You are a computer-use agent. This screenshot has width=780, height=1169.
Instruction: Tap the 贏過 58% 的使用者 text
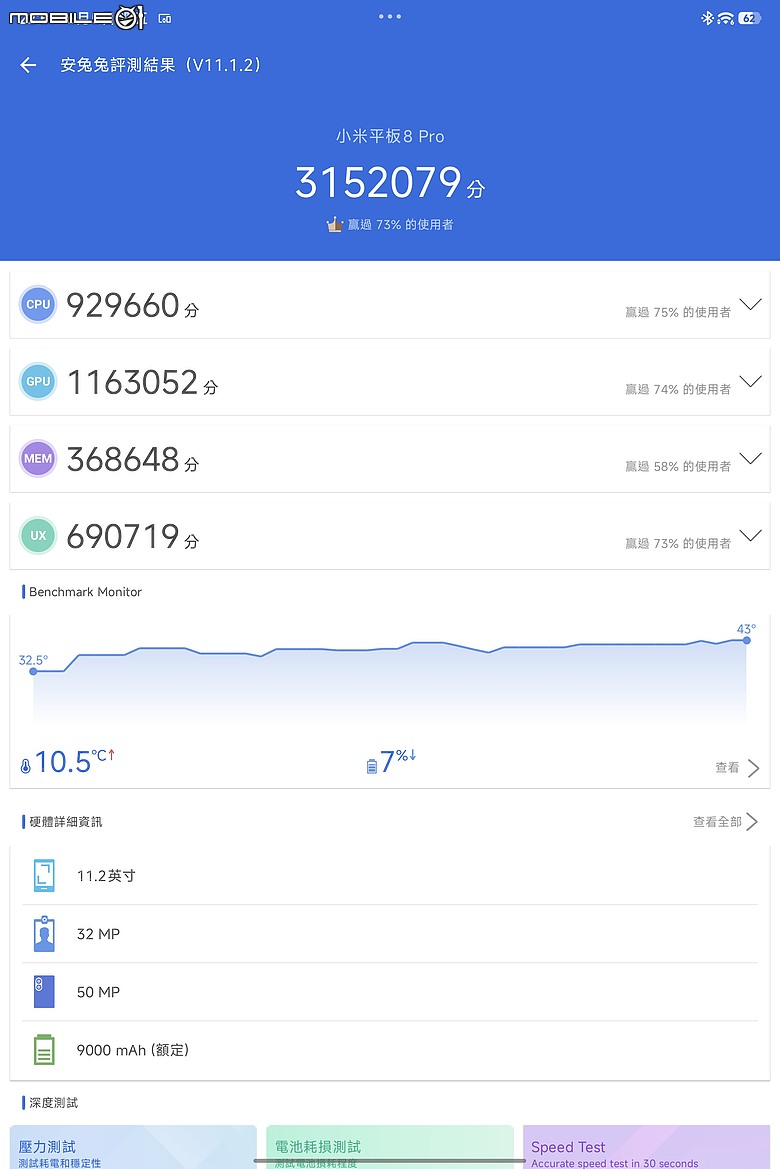pos(678,466)
